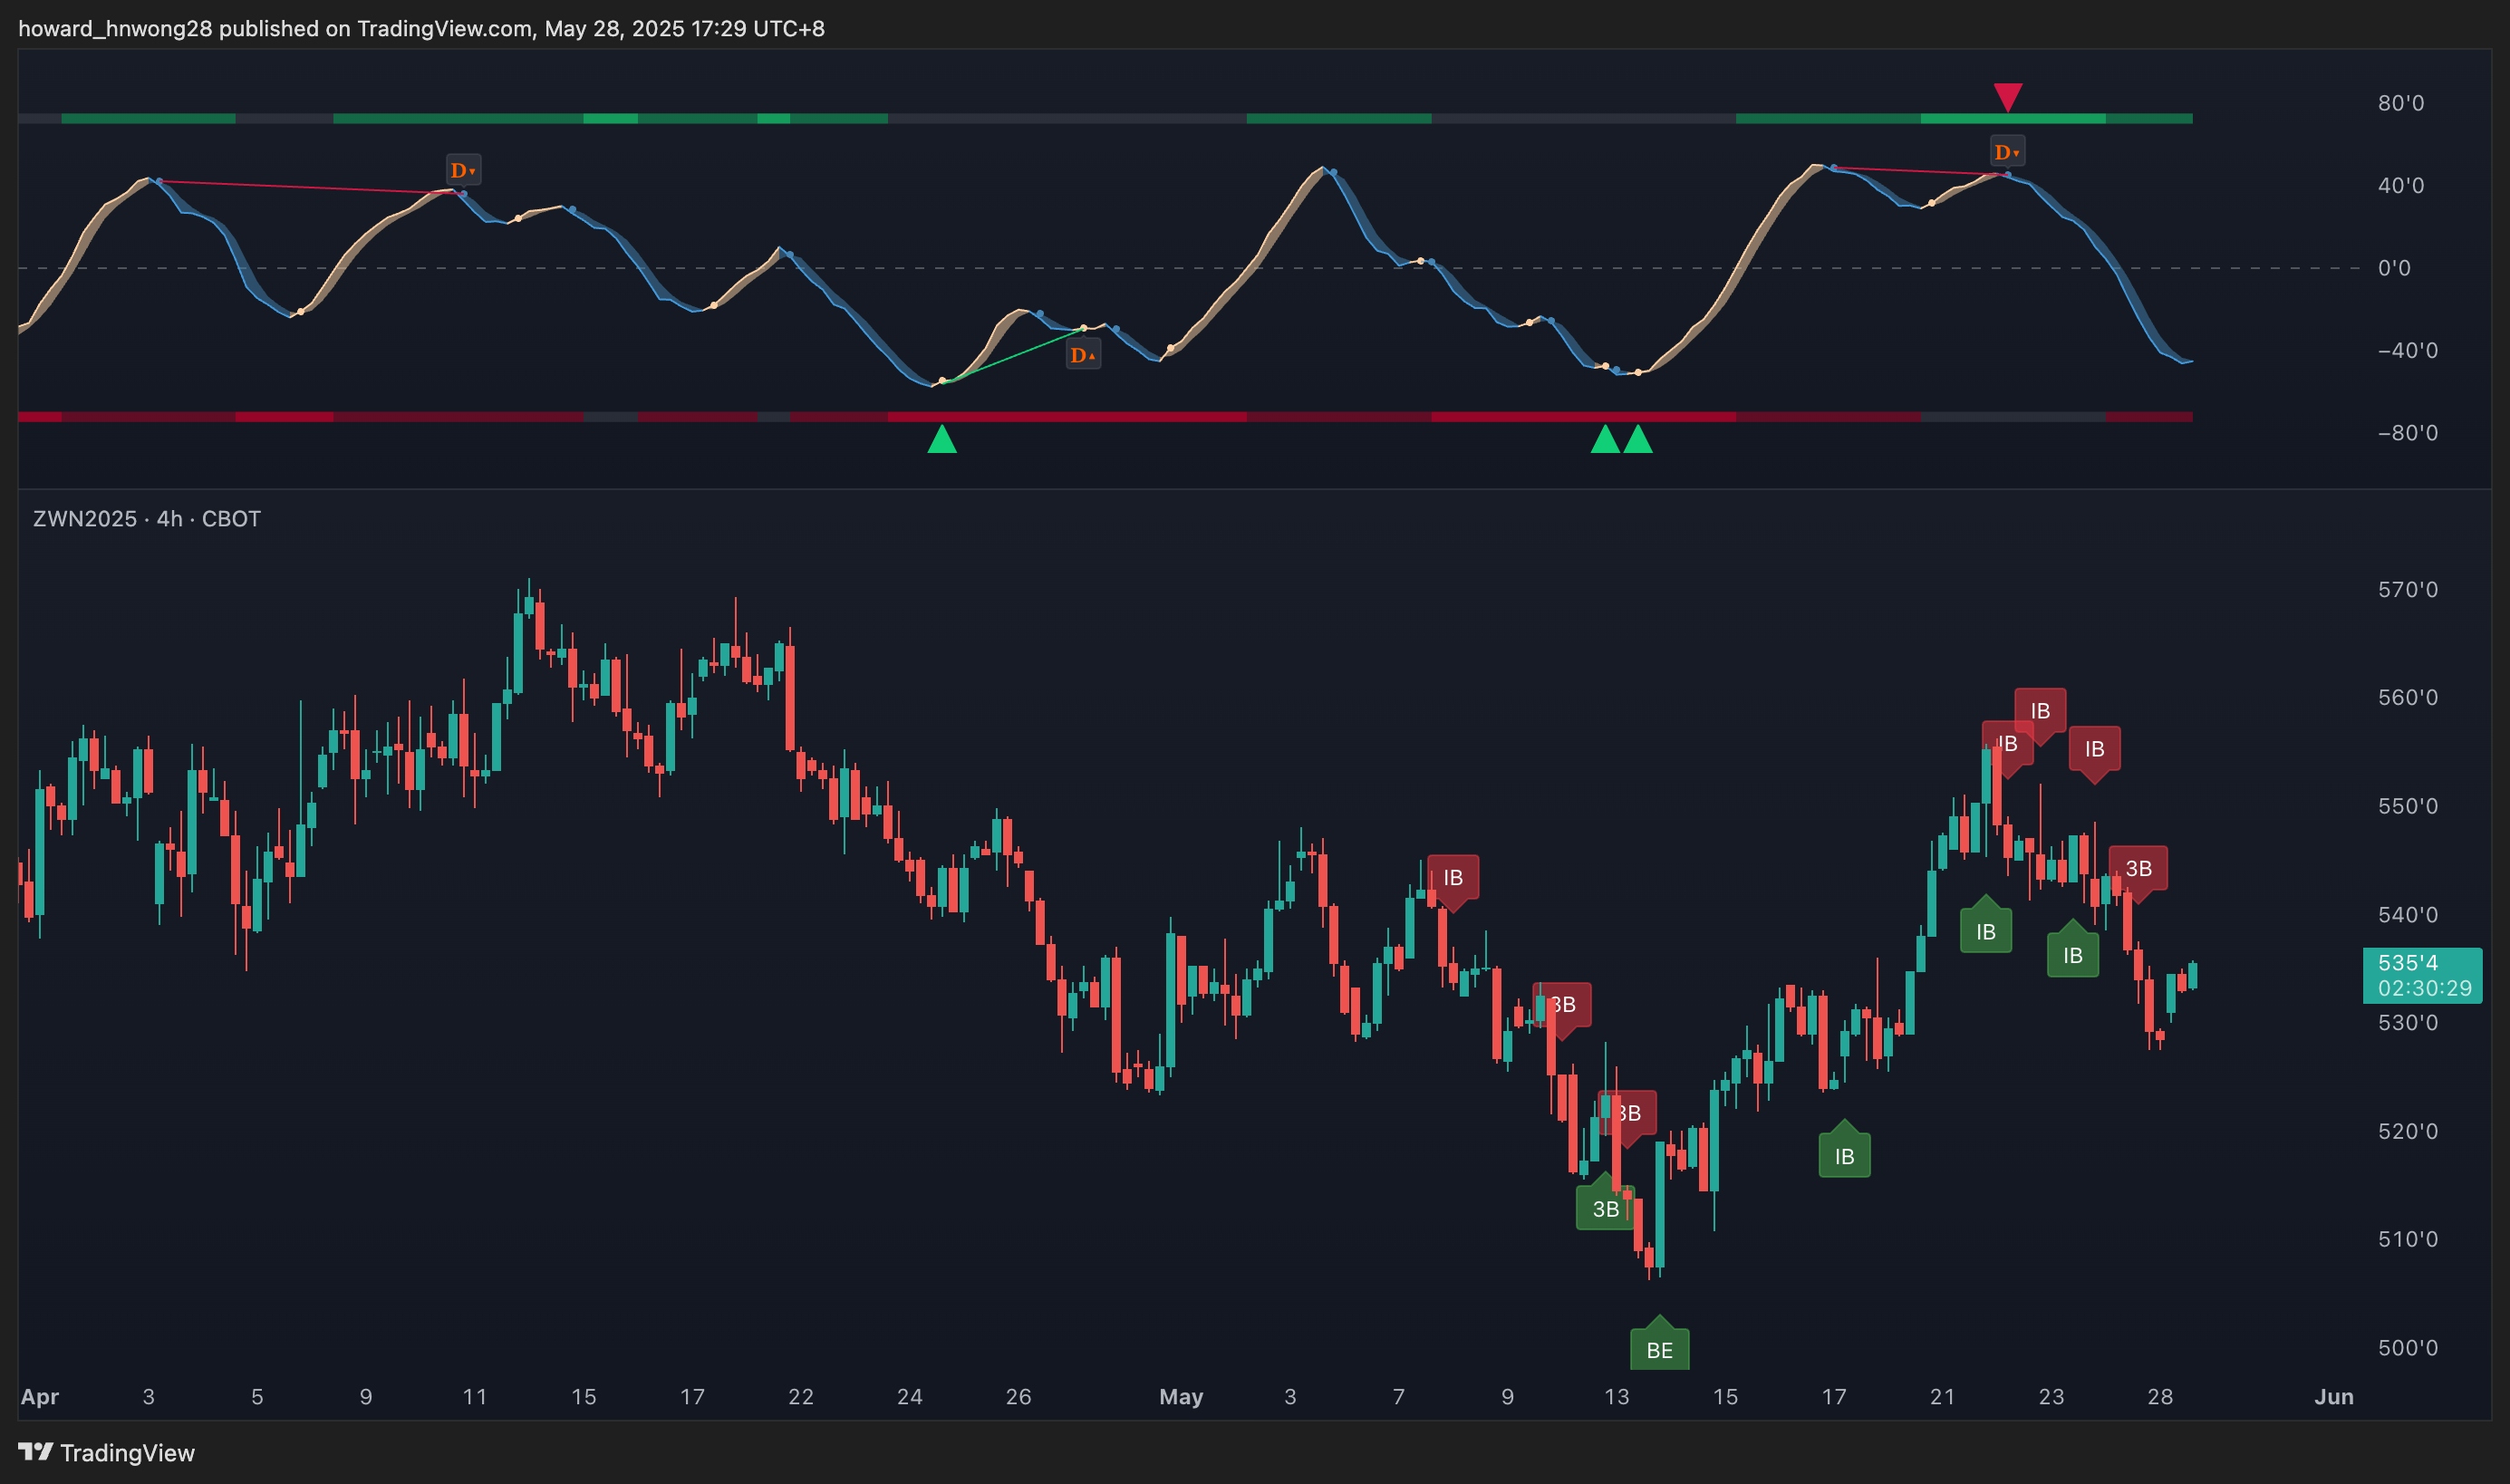The image size is (2510, 1484).
Task: Click the rightmost green IB label
Action: point(2072,954)
